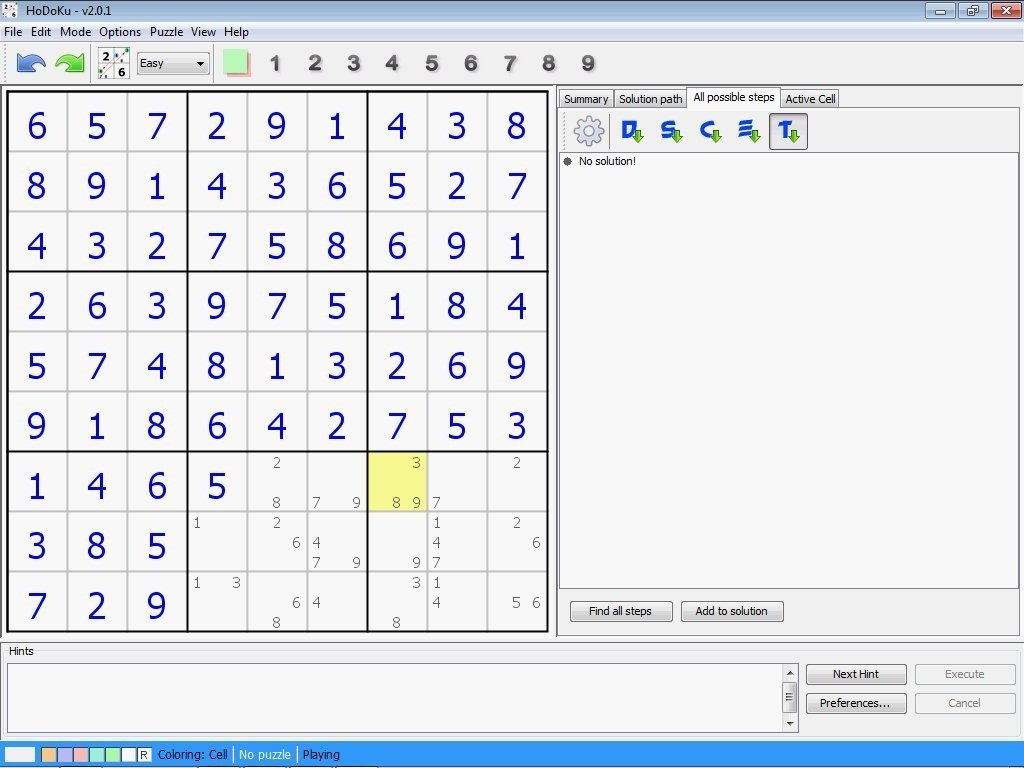
Task: Select the All possible steps tab
Action: pyautogui.click(x=733, y=97)
